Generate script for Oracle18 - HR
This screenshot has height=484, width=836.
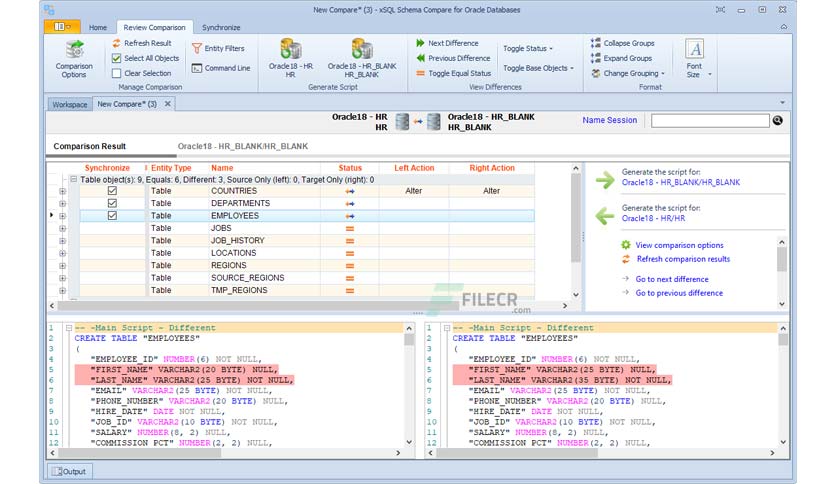pos(291,59)
